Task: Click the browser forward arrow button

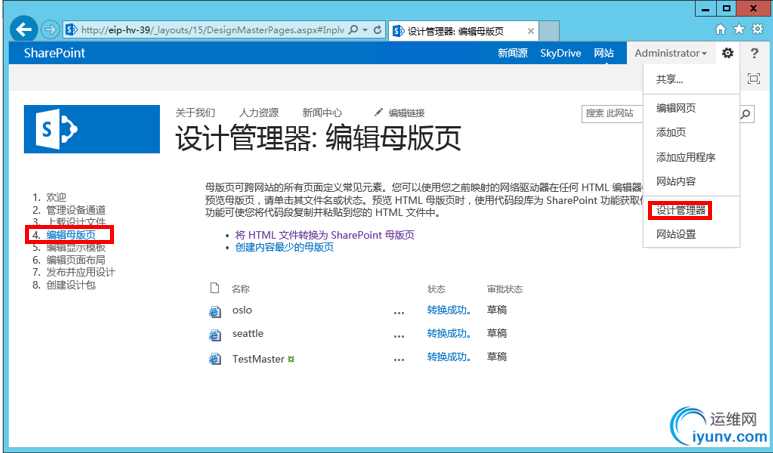Action: tap(50, 30)
